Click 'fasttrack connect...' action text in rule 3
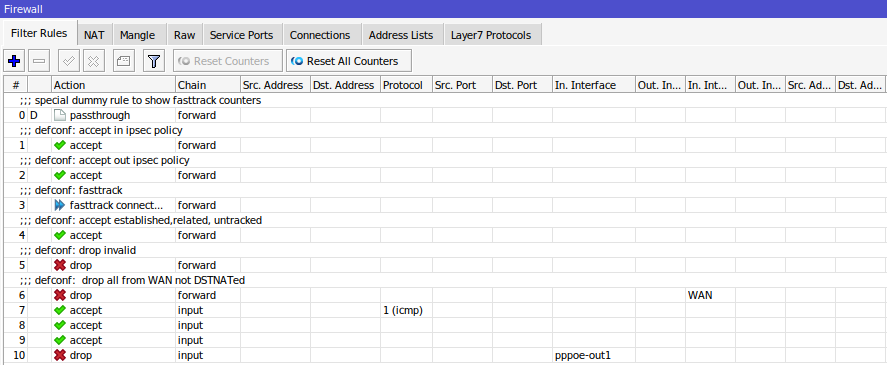 tap(116, 205)
